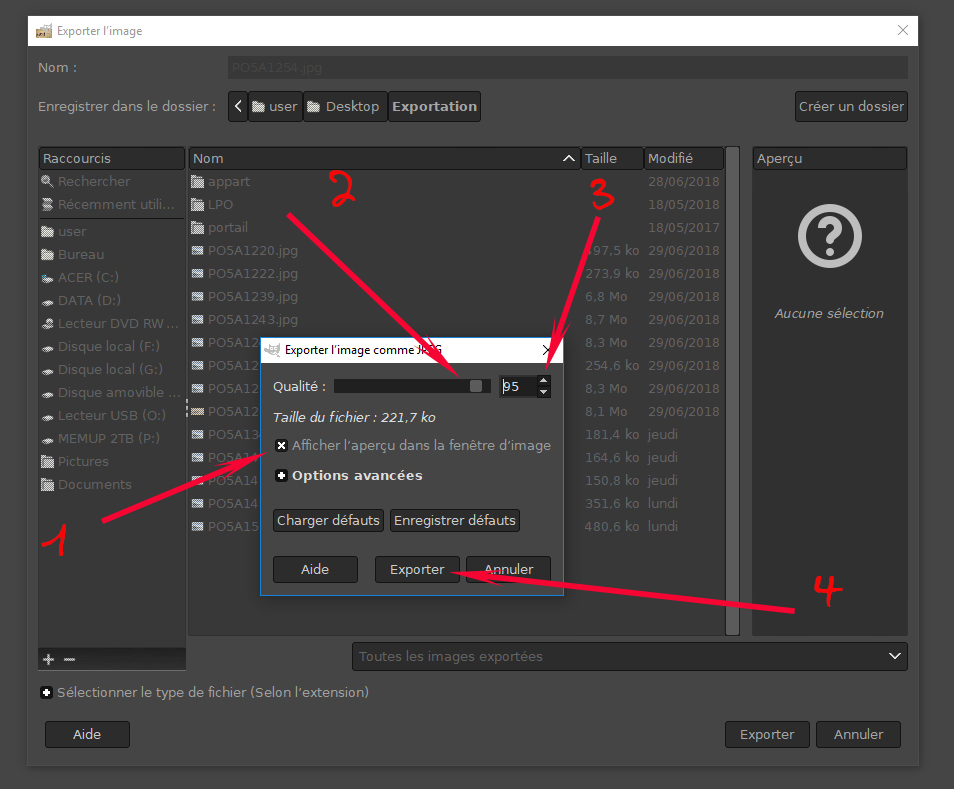Click Exporter in the JPEG dialog
Screen dimensions: 954x789
coord(417,569)
